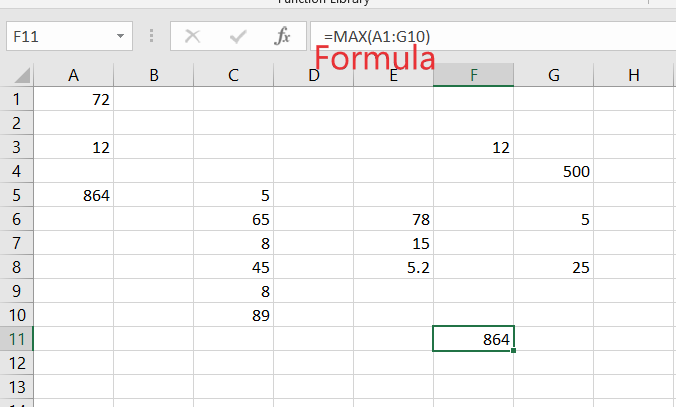This screenshot has height=407, width=676.
Task: Select row 10 header
Action: (x=17, y=315)
